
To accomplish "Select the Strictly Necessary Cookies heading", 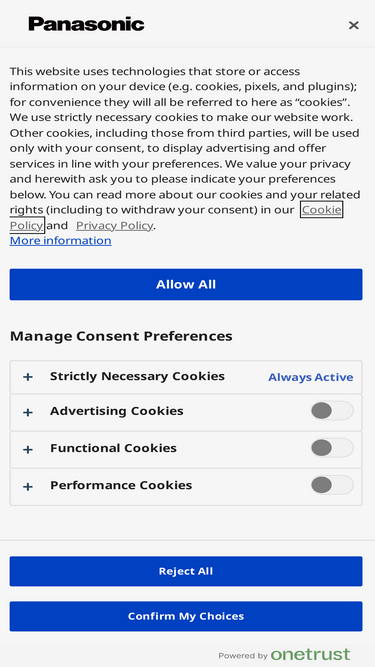I will tap(137, 376).
